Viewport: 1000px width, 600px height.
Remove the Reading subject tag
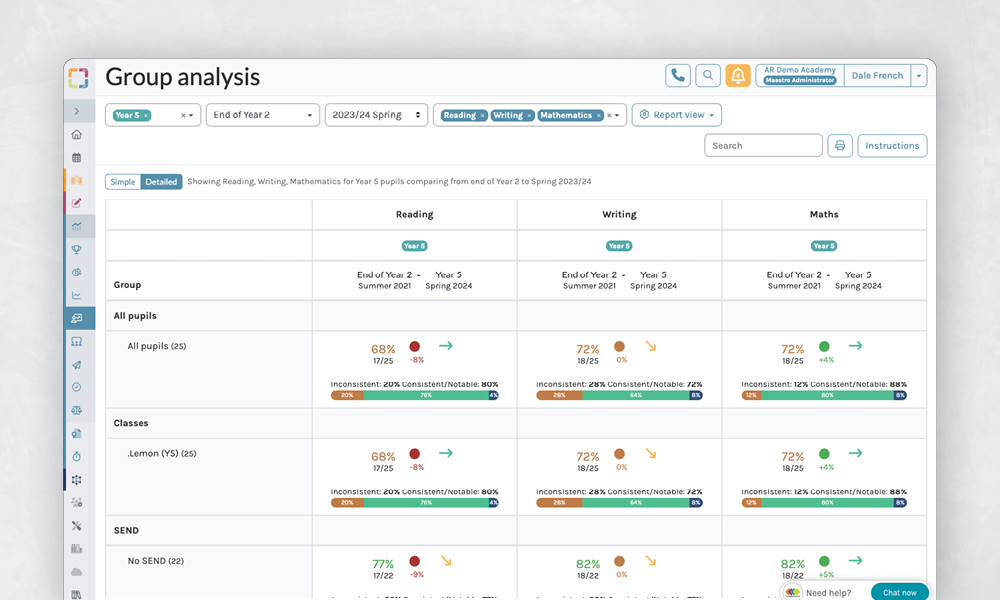pos(482,115)
